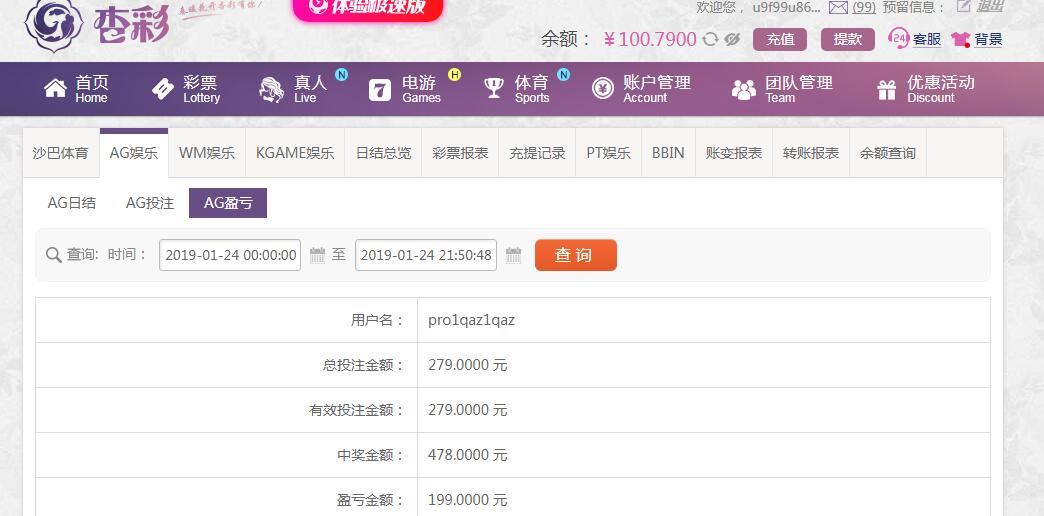
Task: Click the 盈亏金额 199.0000 元 value
Action: click(x=467, y=500)
